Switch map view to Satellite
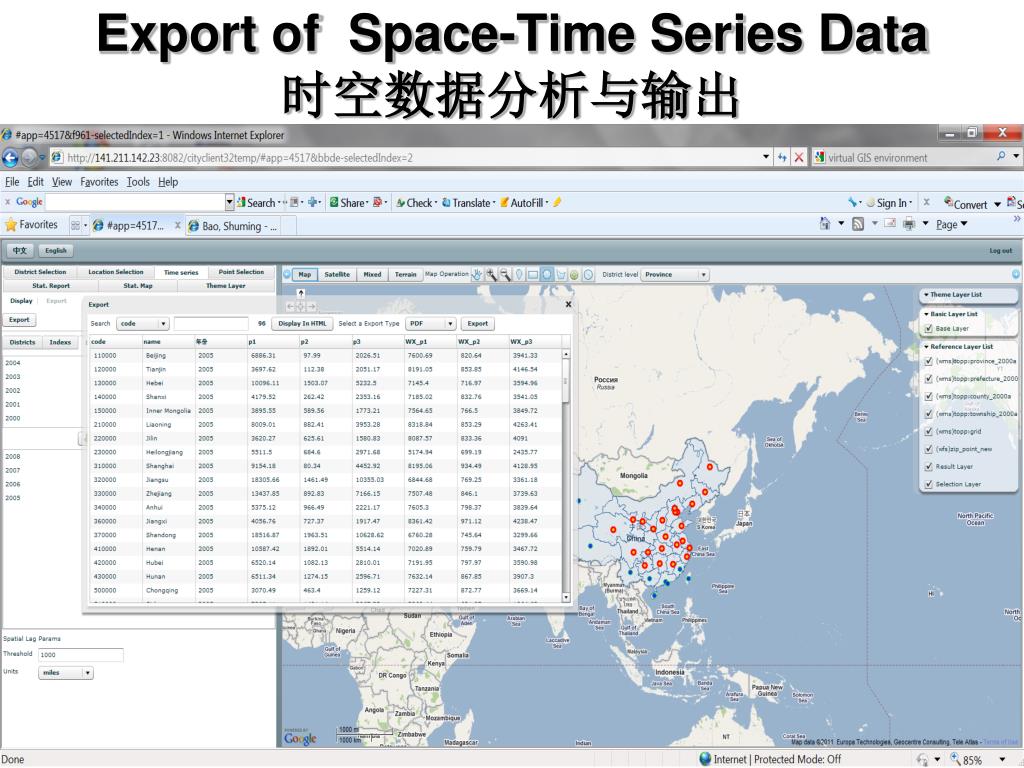 [337, 275]
